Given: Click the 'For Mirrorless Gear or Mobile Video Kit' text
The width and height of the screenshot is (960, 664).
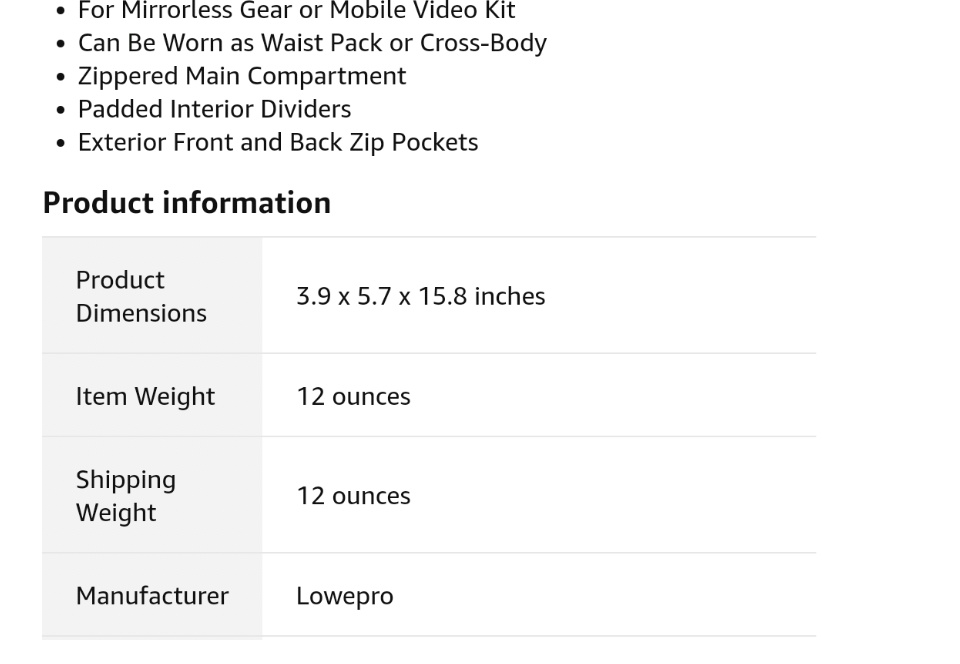Looking at the screenshot, I should click(x=296, y=11).
